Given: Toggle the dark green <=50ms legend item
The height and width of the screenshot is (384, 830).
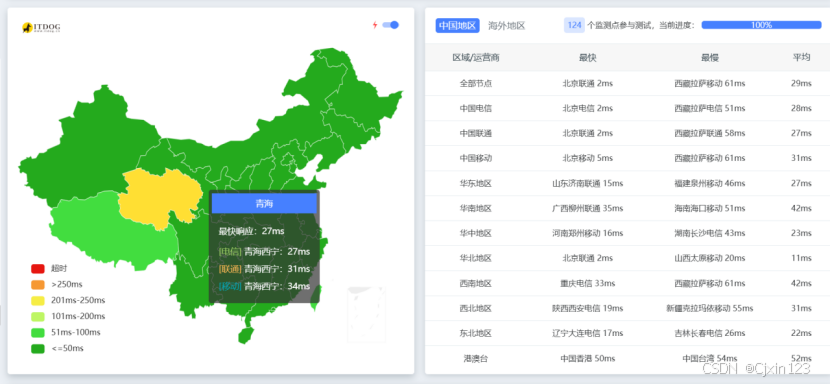Looking at the screenshot, I should pyautogui.click(x=57, y=349).
